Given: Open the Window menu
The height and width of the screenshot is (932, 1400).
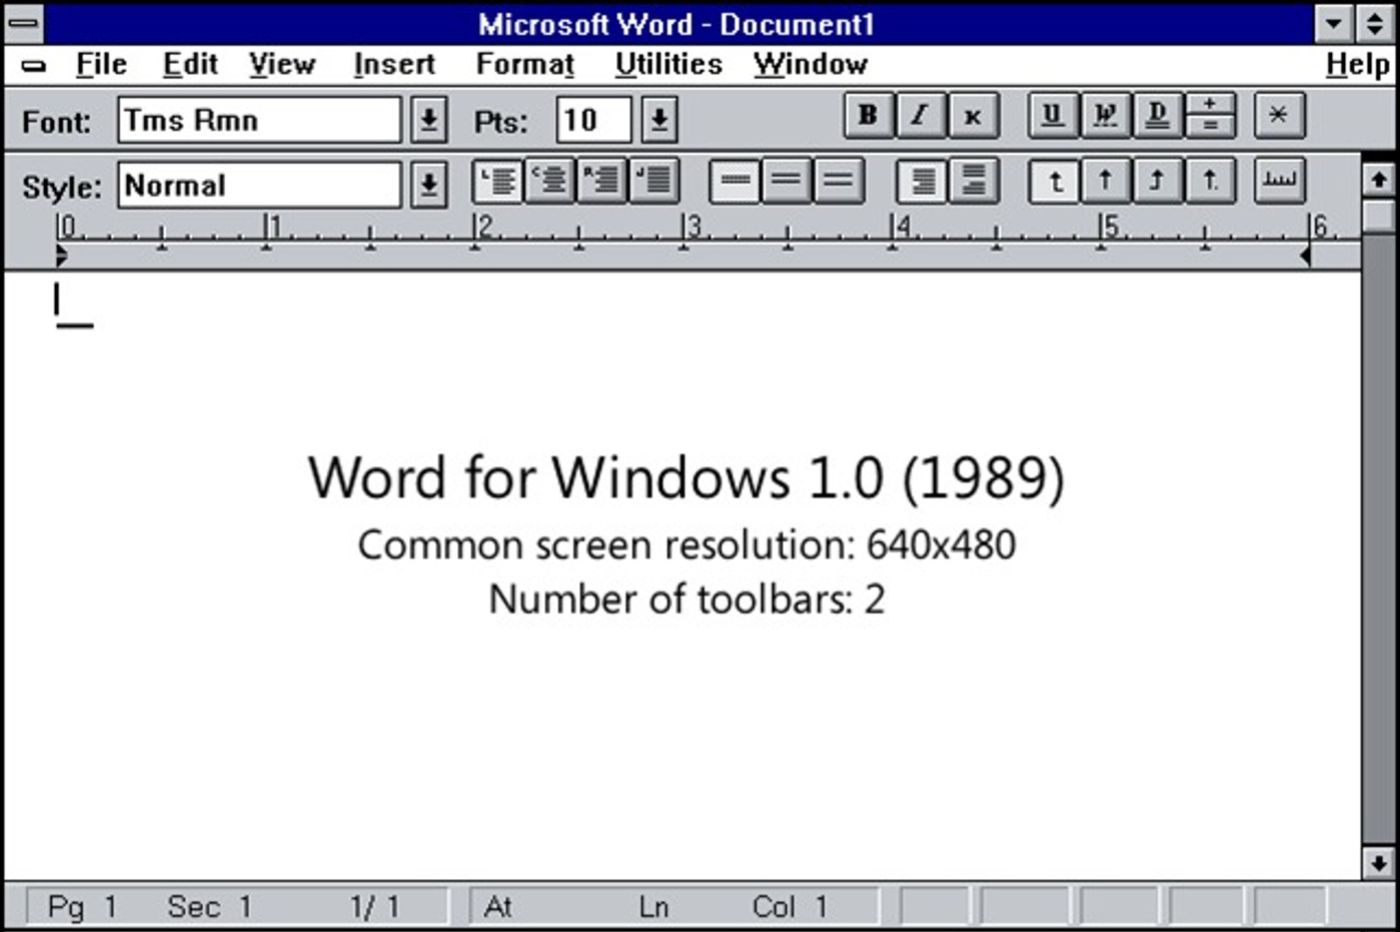Looking at the screenshot, I should [810, 65].
